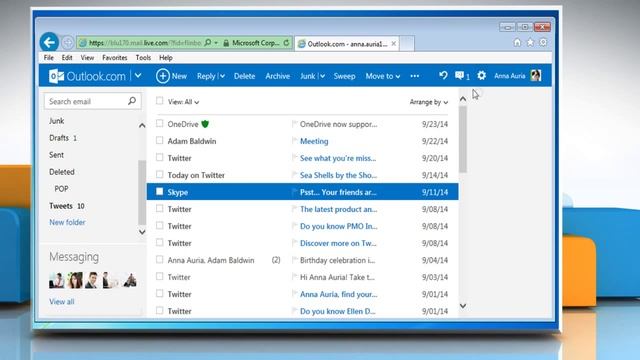640x360 pixels.
Task: Click the message list scroll-up arrow
Action: (x=463, y=99)
